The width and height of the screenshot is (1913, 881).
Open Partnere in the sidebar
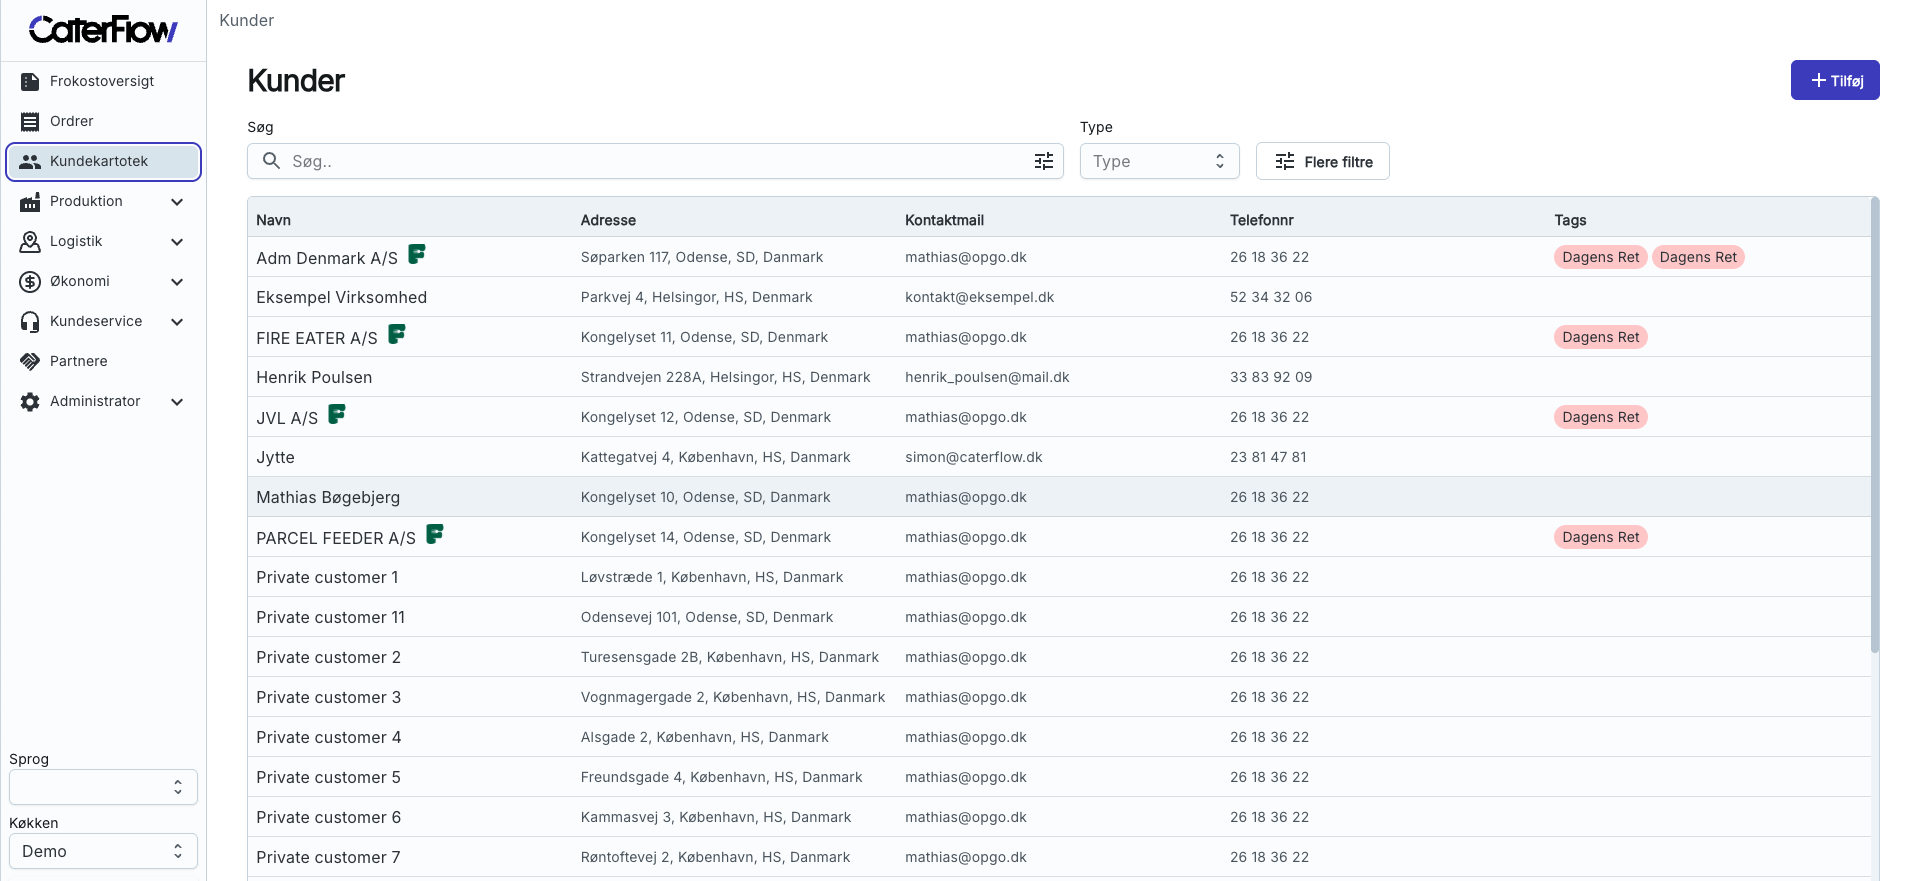point(103,361)
